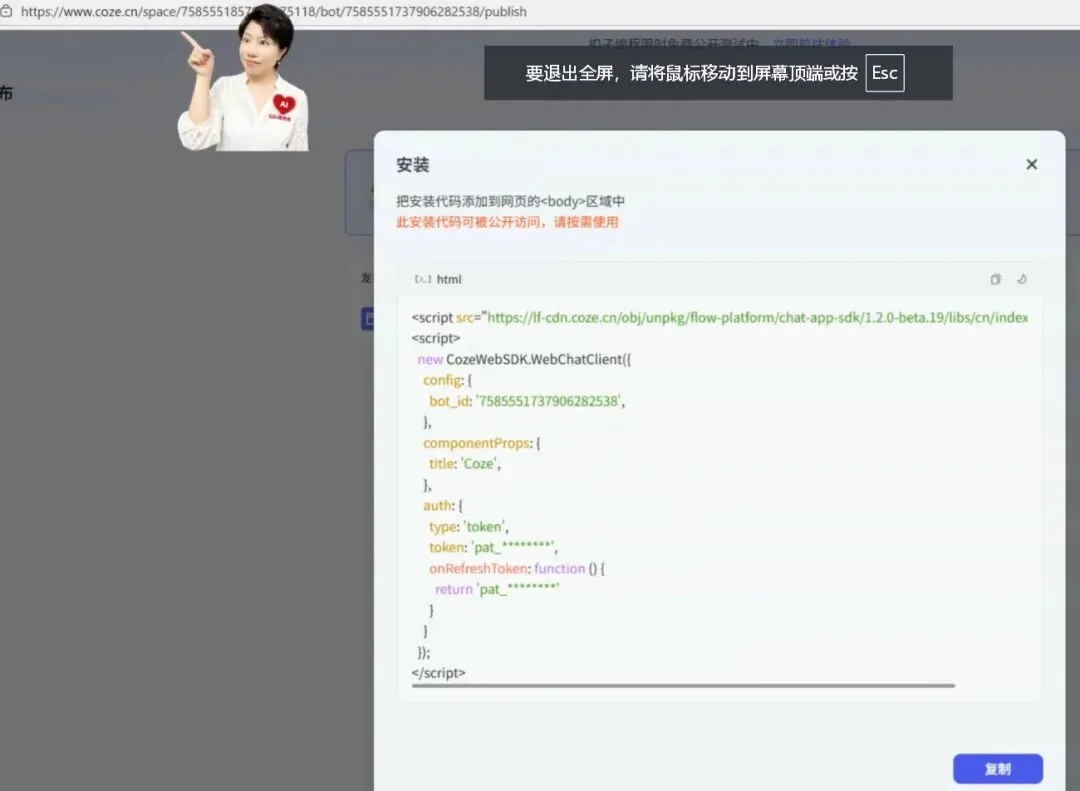The width and height of the screenshot is (1080, 791).
Task: Click the type 'token' line in code
Action: (x=468, y=526)
